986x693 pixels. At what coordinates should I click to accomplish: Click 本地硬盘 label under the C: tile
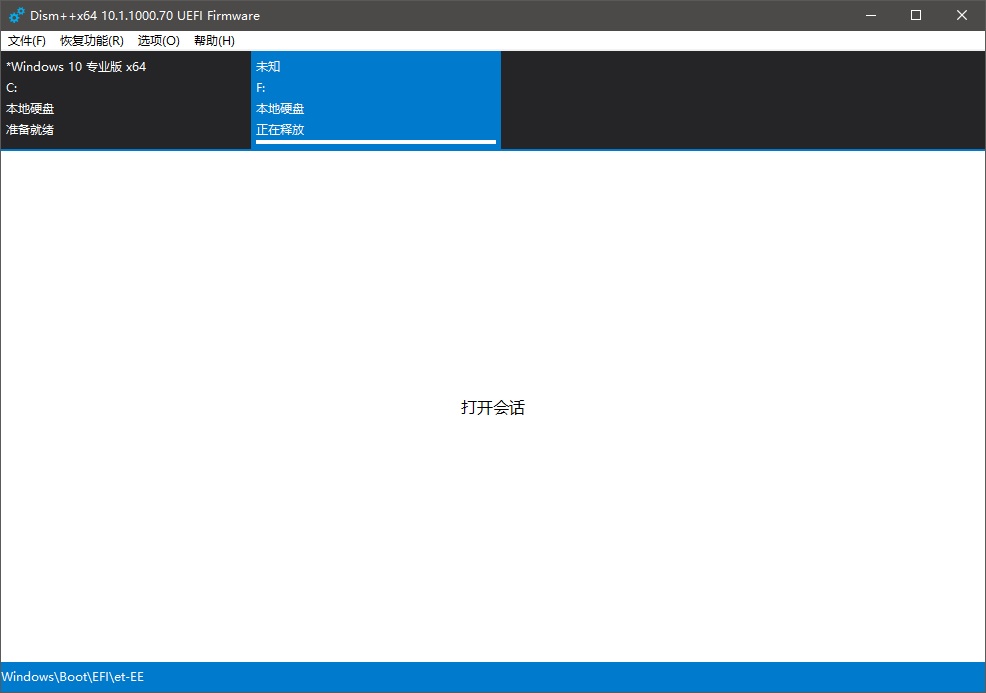coord(30,109)
